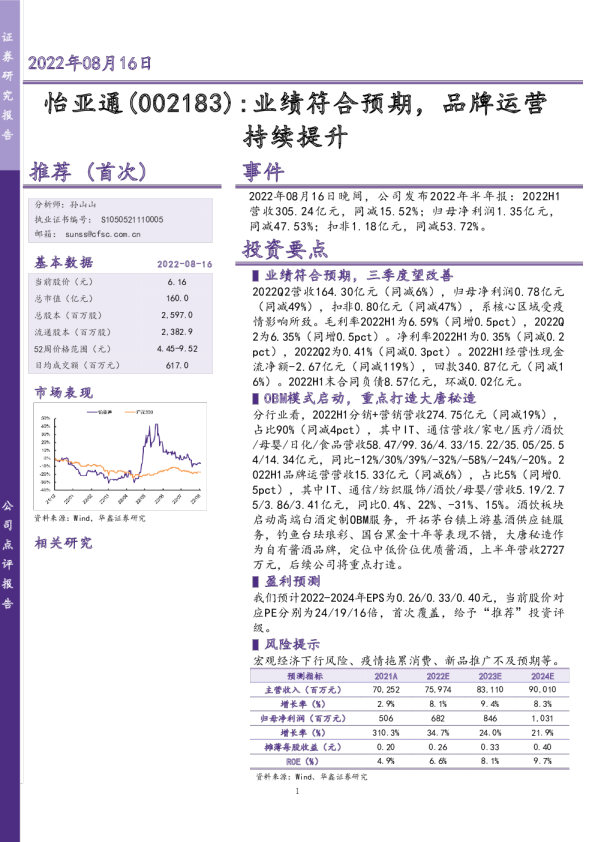
Task: Click the 预测指标 table header
Action: [305, 676]
